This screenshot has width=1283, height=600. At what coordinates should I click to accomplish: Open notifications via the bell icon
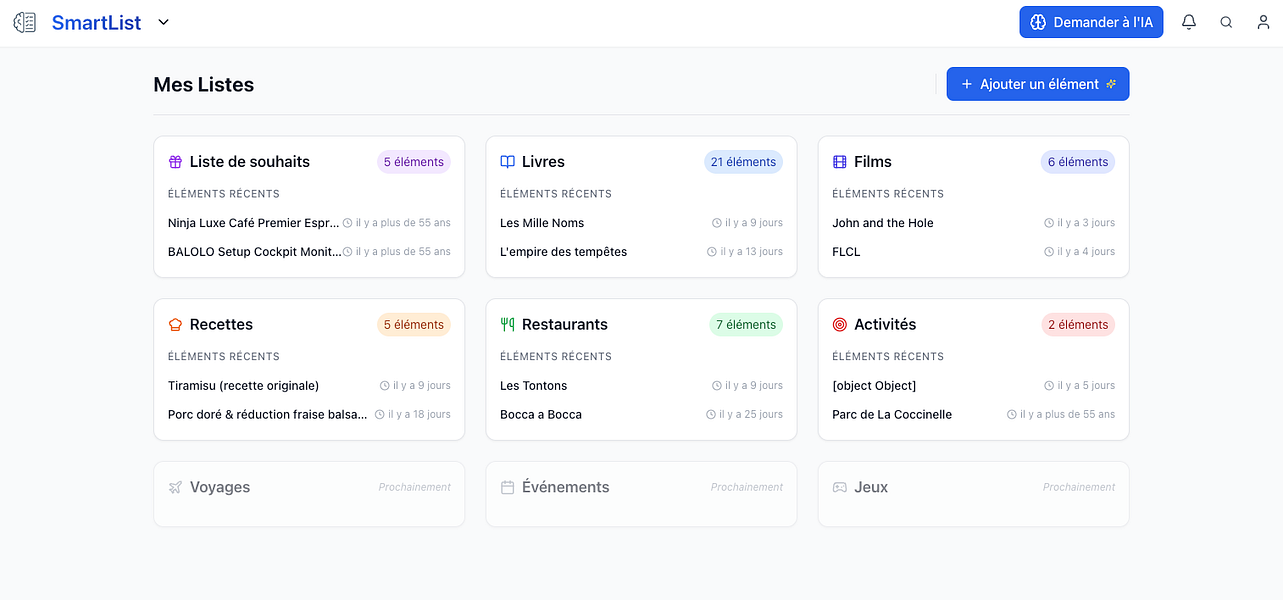point(1188,21)
